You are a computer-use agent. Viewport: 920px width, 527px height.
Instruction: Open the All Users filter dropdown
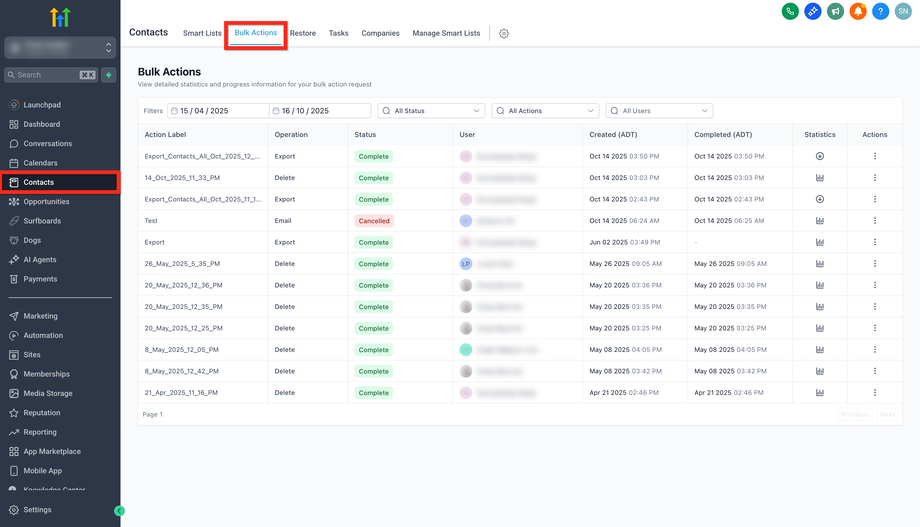659,111
